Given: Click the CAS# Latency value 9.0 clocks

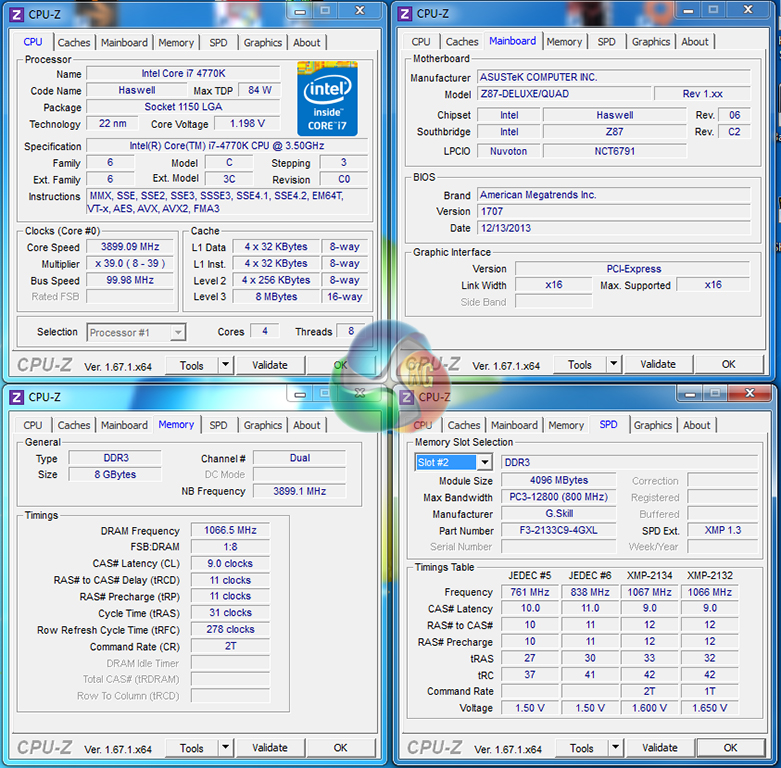Looking at the screenshot, I should (230, 563).
